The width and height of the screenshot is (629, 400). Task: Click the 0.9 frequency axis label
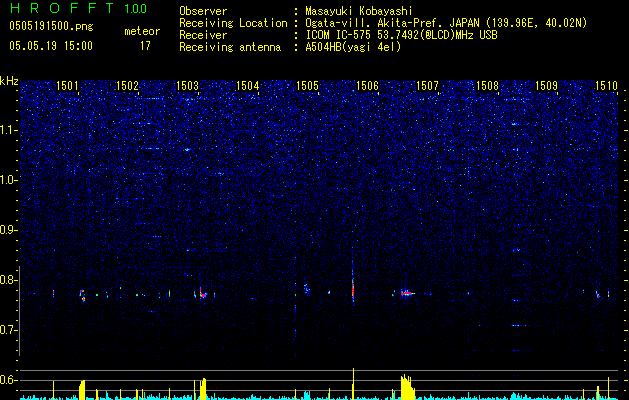coord(9,230)
